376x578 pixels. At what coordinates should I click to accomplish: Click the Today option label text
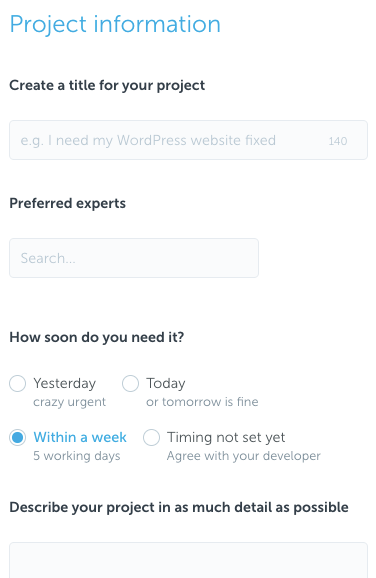tap(166, 384)
